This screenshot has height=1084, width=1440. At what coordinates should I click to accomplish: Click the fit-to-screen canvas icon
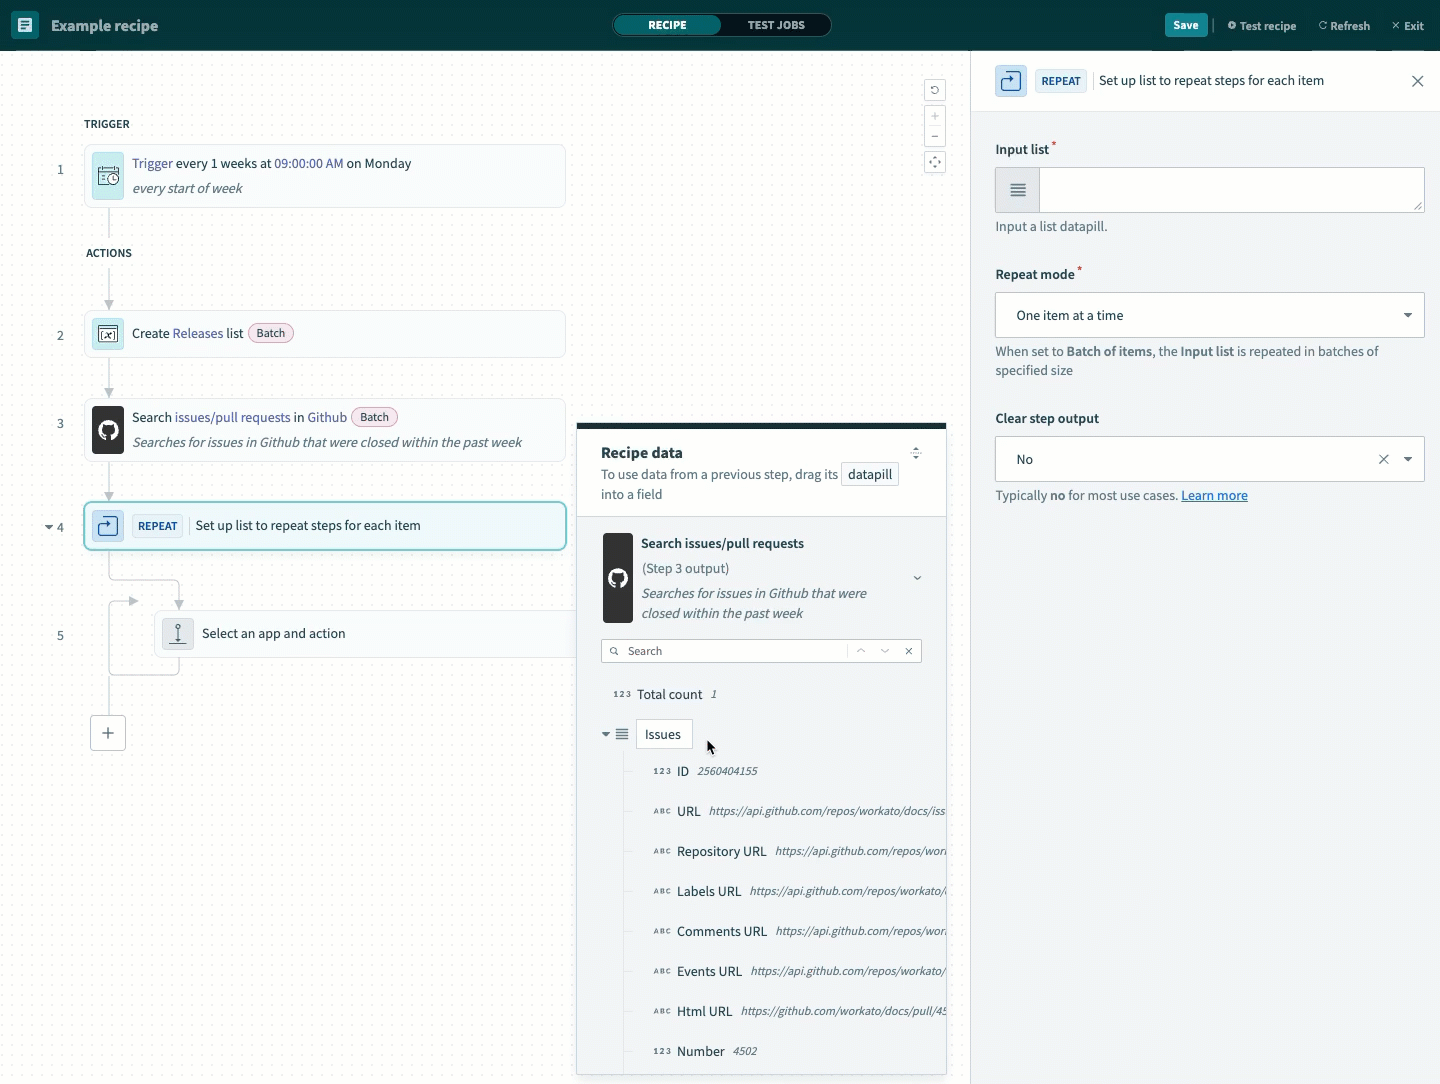point(935,162)
